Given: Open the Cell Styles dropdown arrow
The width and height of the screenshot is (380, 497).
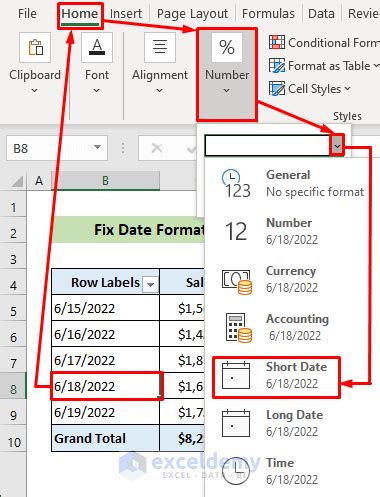Looking at the screenshot, I should tap(347, 89).
